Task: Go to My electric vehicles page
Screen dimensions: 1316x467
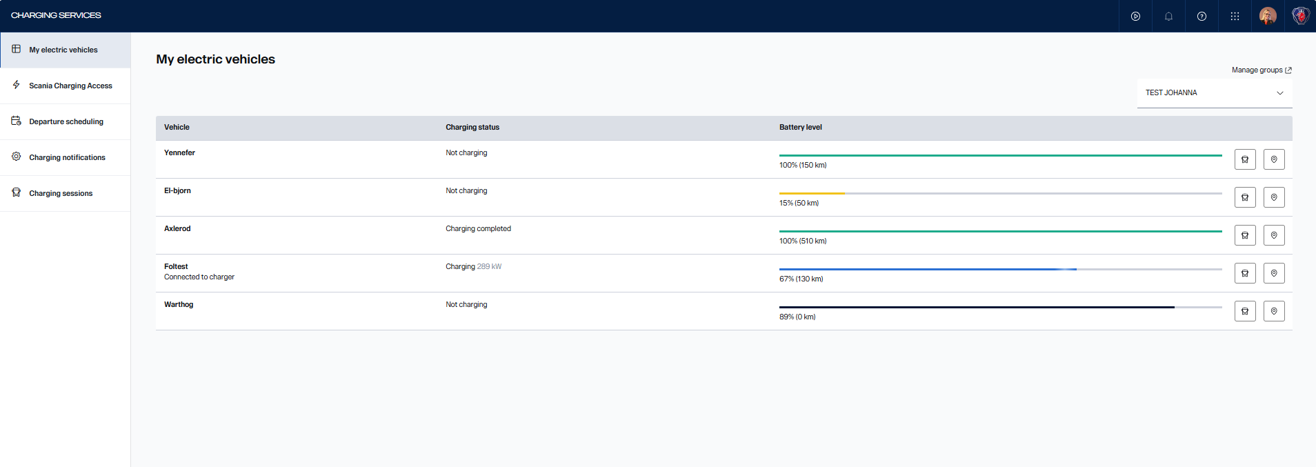Action: point(65,50)
